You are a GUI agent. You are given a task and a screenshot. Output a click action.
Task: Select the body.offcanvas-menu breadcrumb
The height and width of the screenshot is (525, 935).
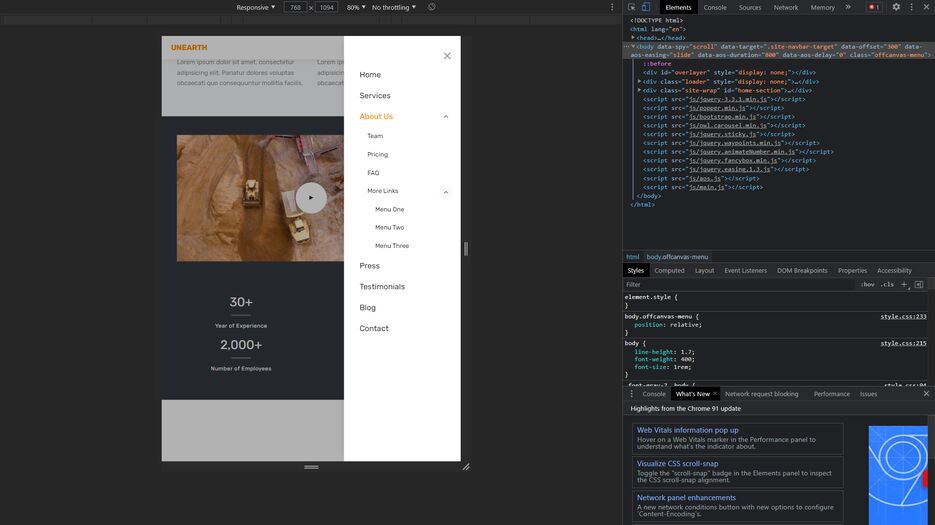tap(677, 257)
